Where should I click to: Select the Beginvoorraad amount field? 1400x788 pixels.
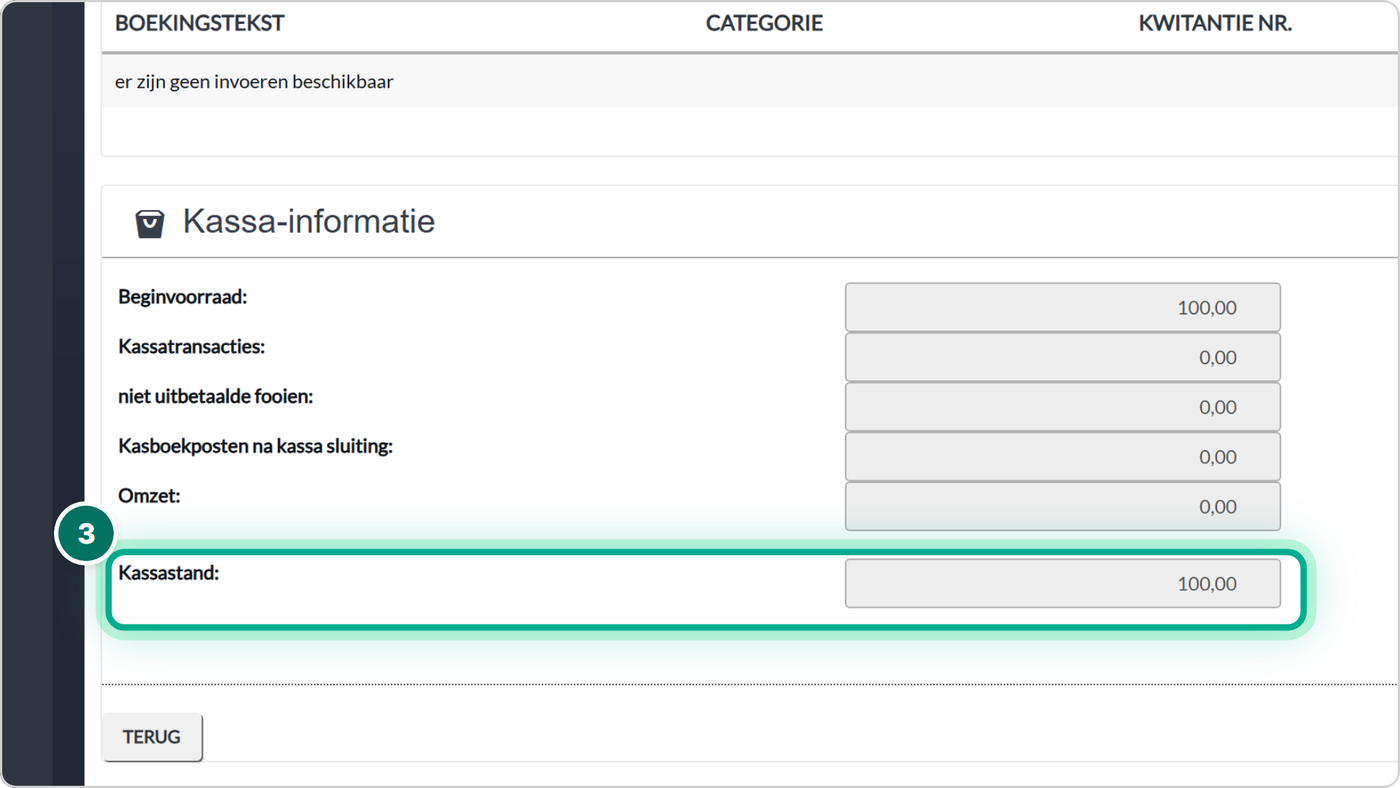[1062, 307]
